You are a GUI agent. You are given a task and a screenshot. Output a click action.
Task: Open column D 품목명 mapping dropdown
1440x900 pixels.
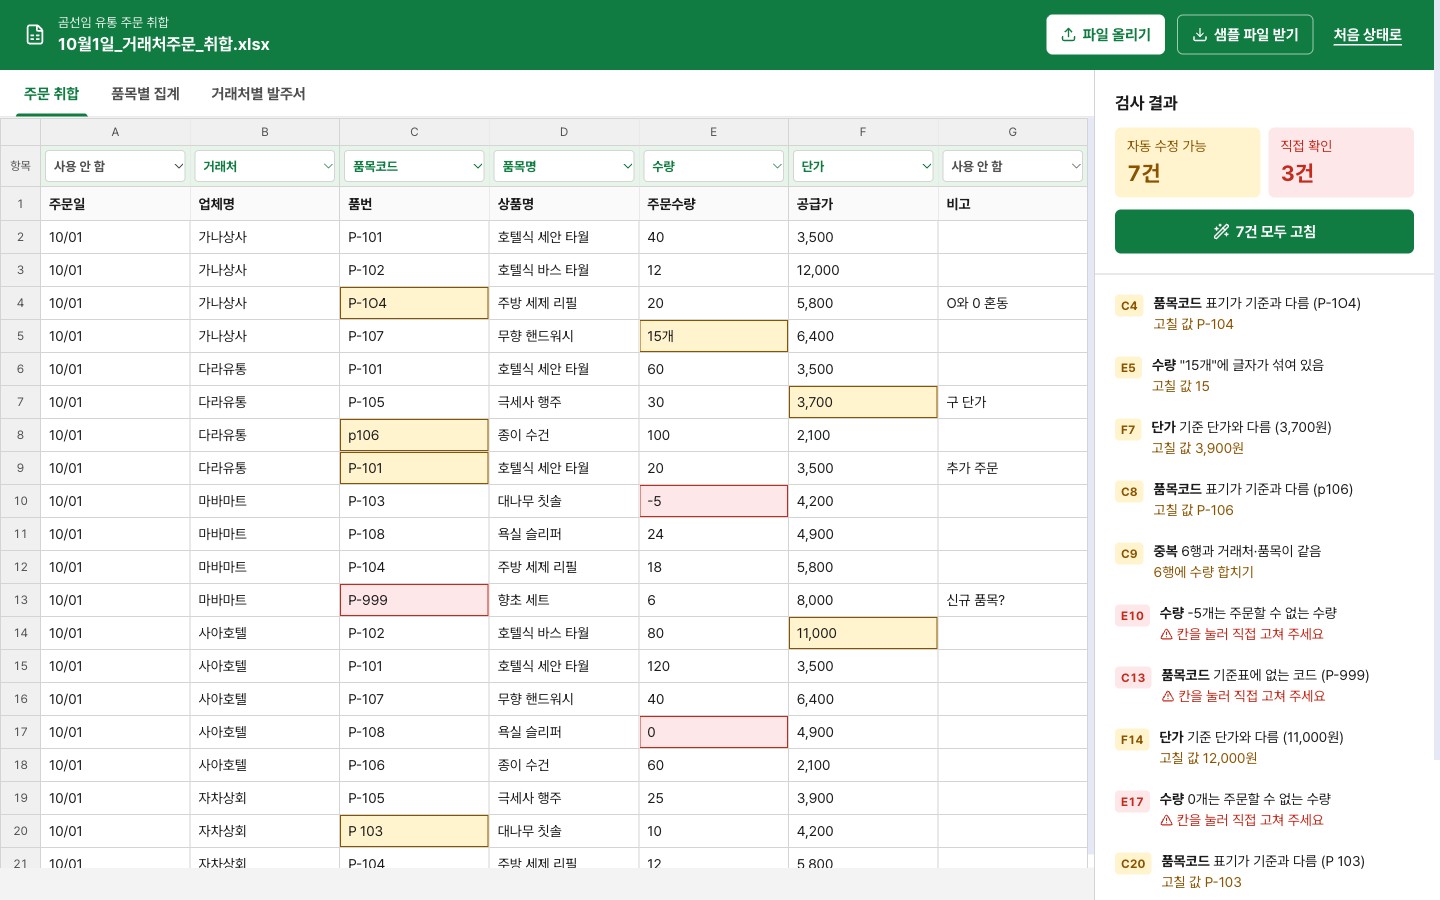click(x=564, y=166)
